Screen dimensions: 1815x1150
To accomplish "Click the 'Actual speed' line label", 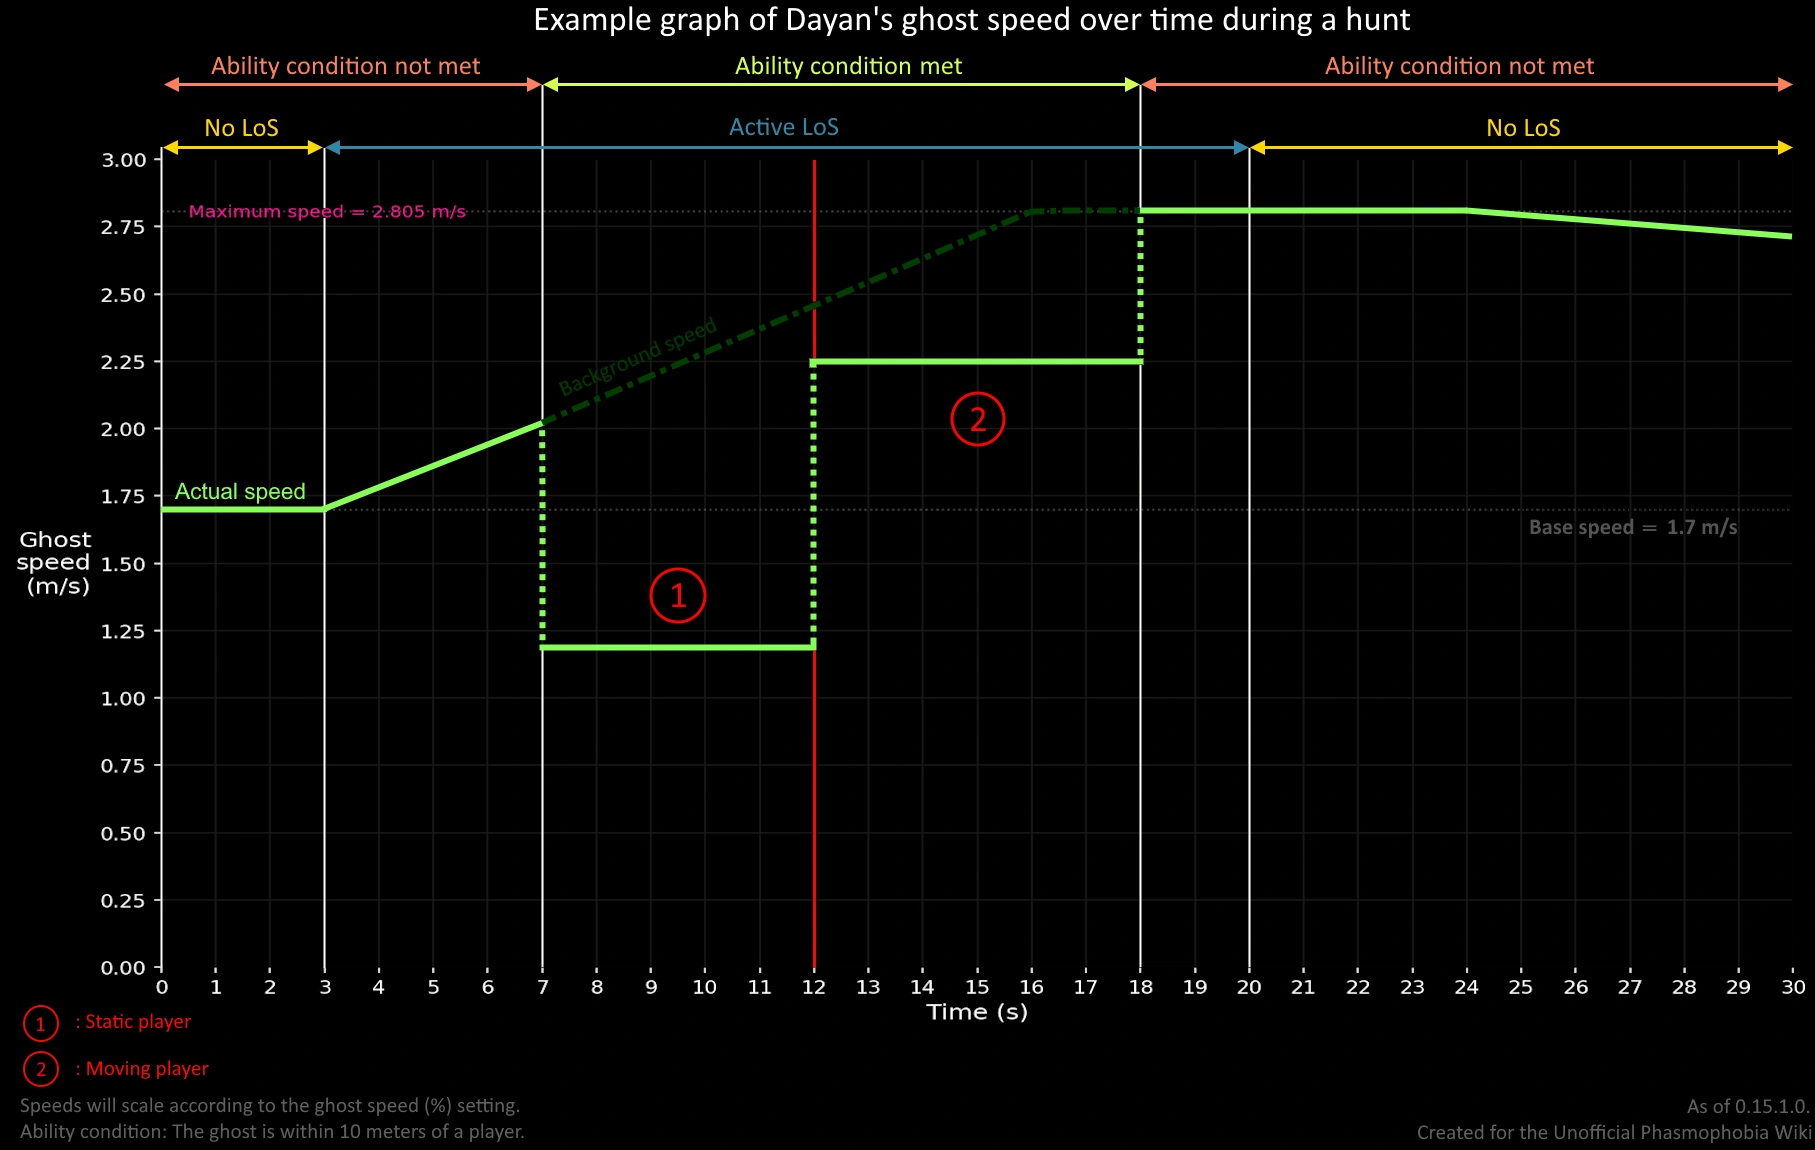I will click(x=240, y=491).
